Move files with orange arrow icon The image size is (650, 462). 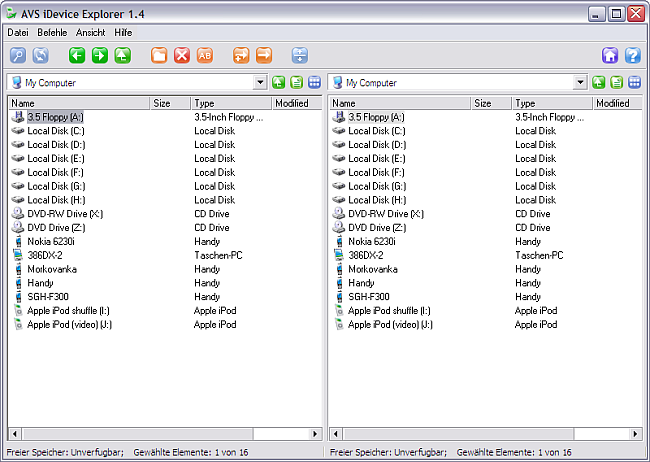pyautogui.click(x=264, y=55)
